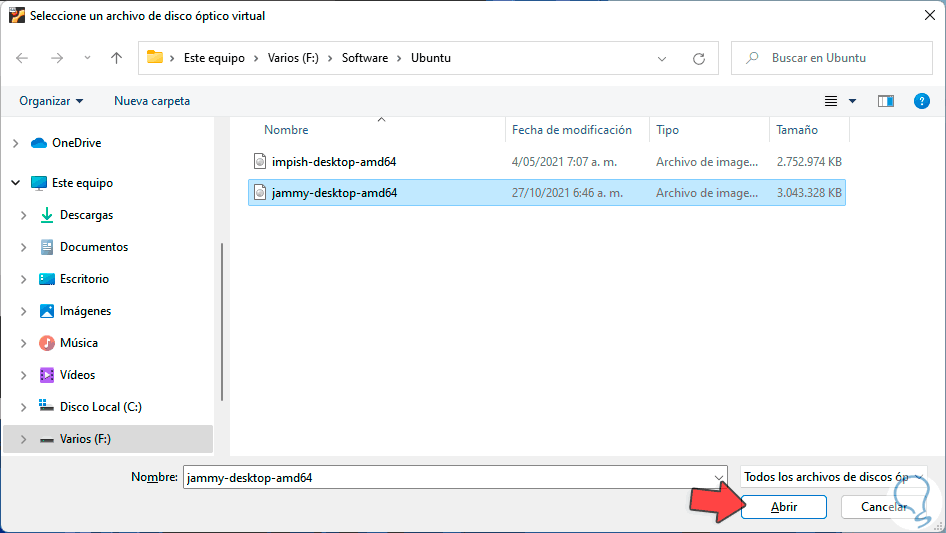This screenshot has height=533, width=946.
Task: Click the jammy-desktop-amd64 file icon
Action: pos(260,193)
